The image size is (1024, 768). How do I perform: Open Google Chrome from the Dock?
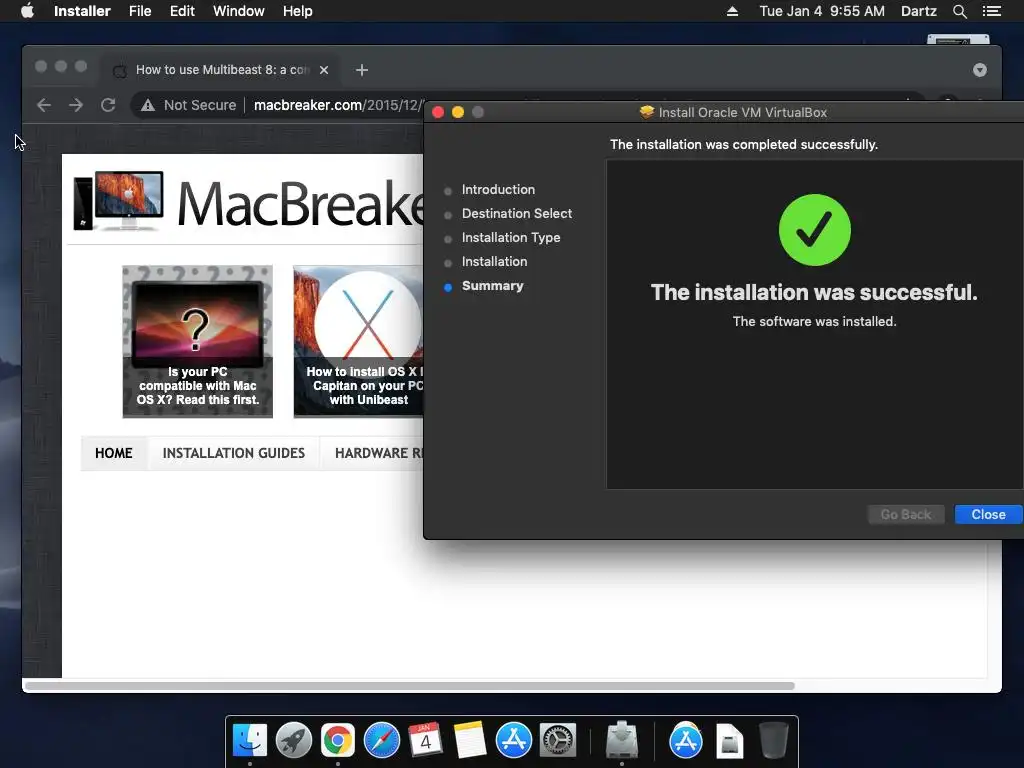(x=338, y=741)
